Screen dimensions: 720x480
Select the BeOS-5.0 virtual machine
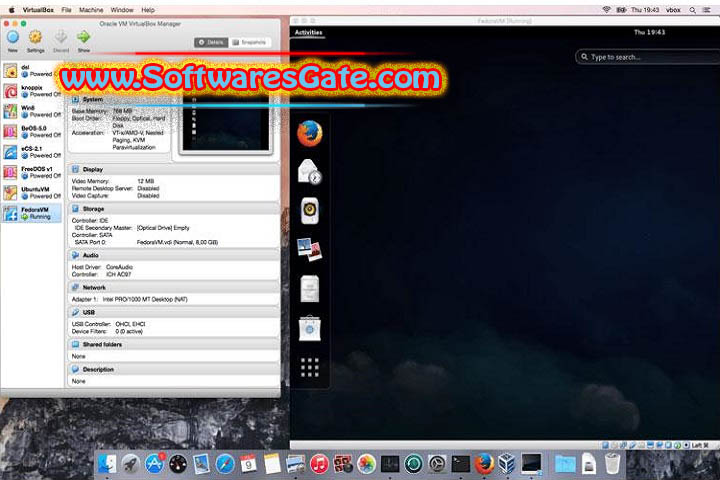[x=32, y=131]
